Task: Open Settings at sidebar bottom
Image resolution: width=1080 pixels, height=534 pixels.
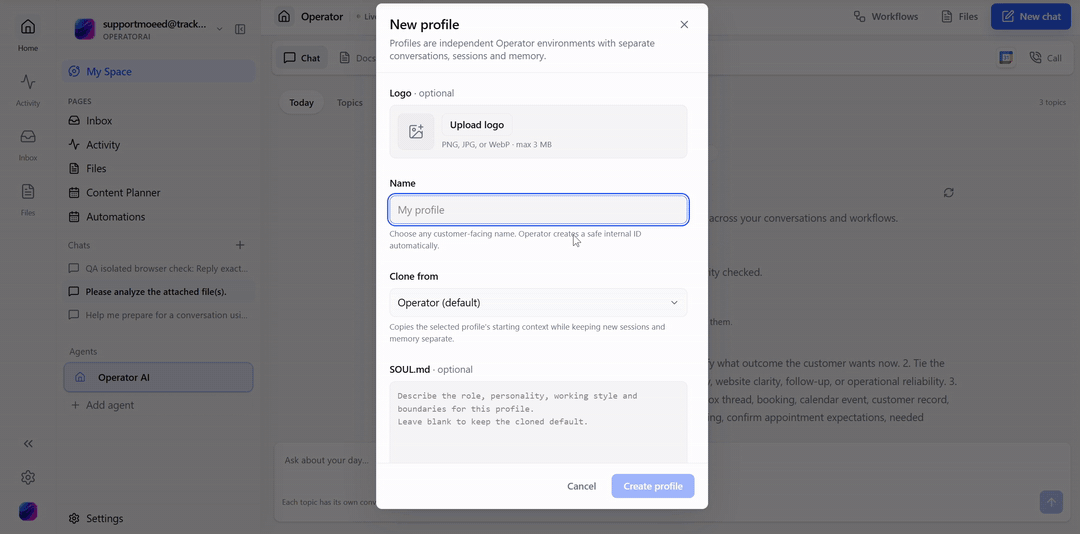Action: pos(96,518)
